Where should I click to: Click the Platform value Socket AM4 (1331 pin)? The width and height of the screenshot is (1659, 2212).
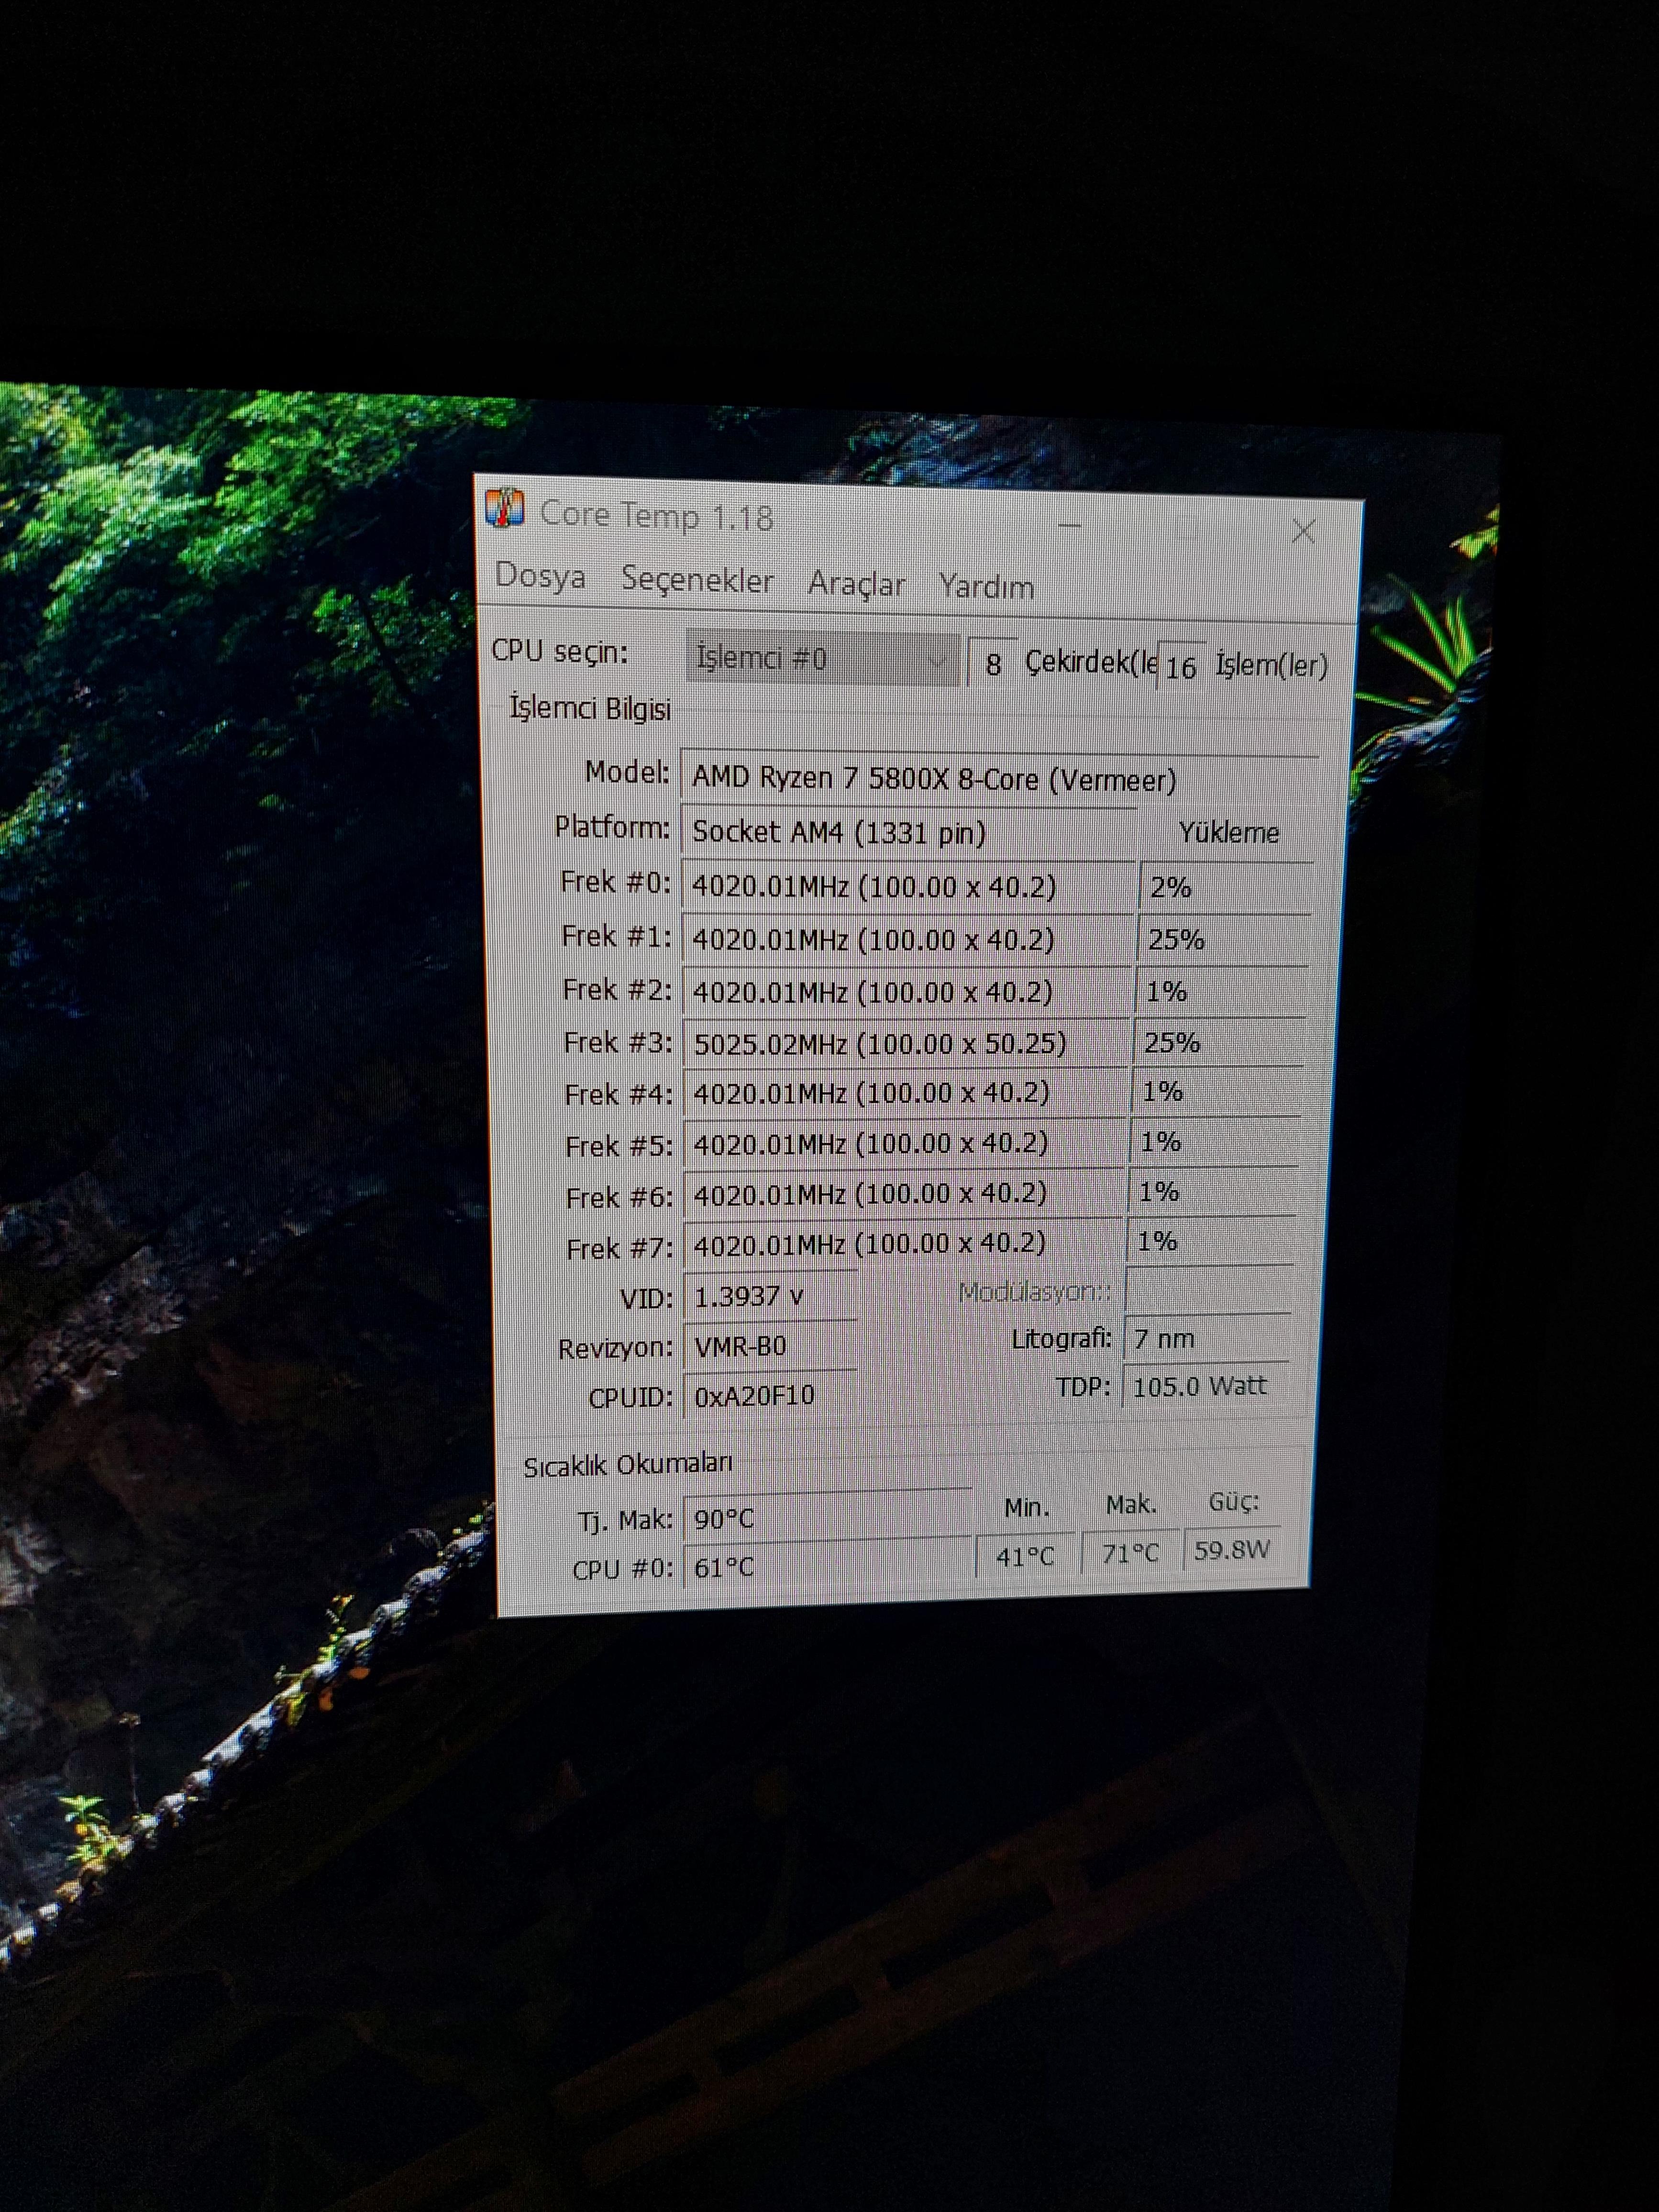(x=908, y=832)
